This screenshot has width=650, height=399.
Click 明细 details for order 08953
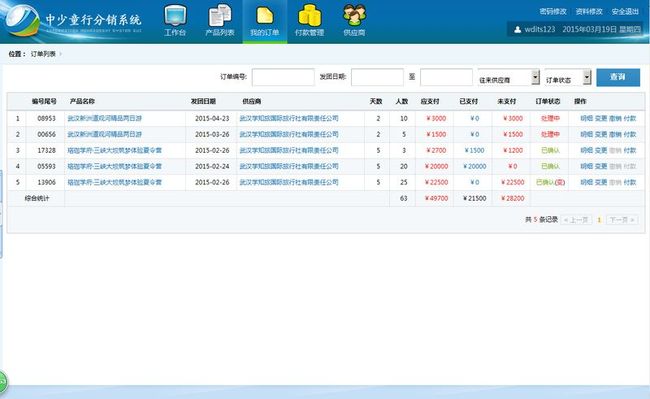(587, 118)
